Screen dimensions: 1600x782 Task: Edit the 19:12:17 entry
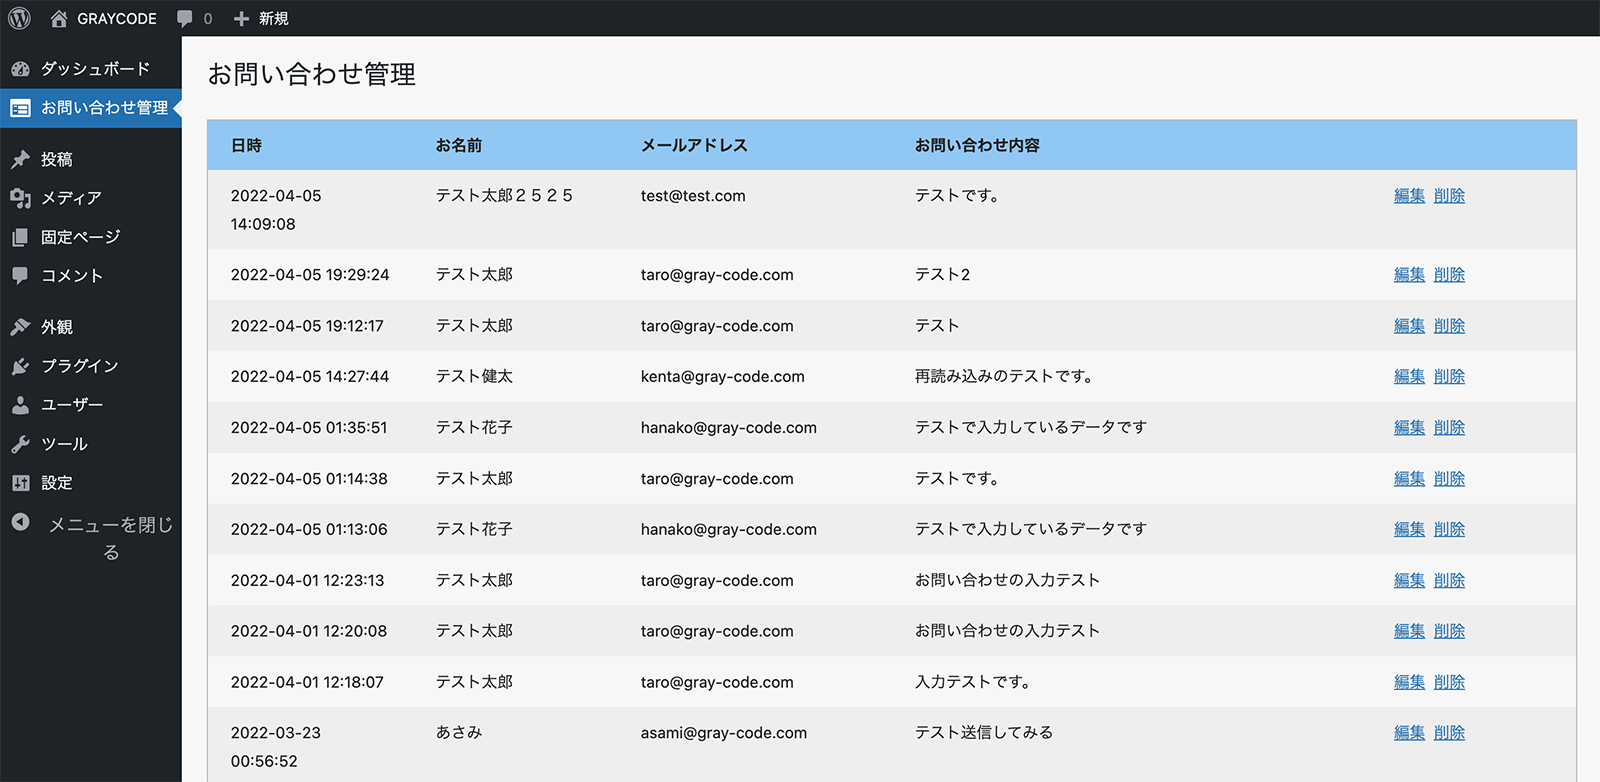coord(1409,326)
